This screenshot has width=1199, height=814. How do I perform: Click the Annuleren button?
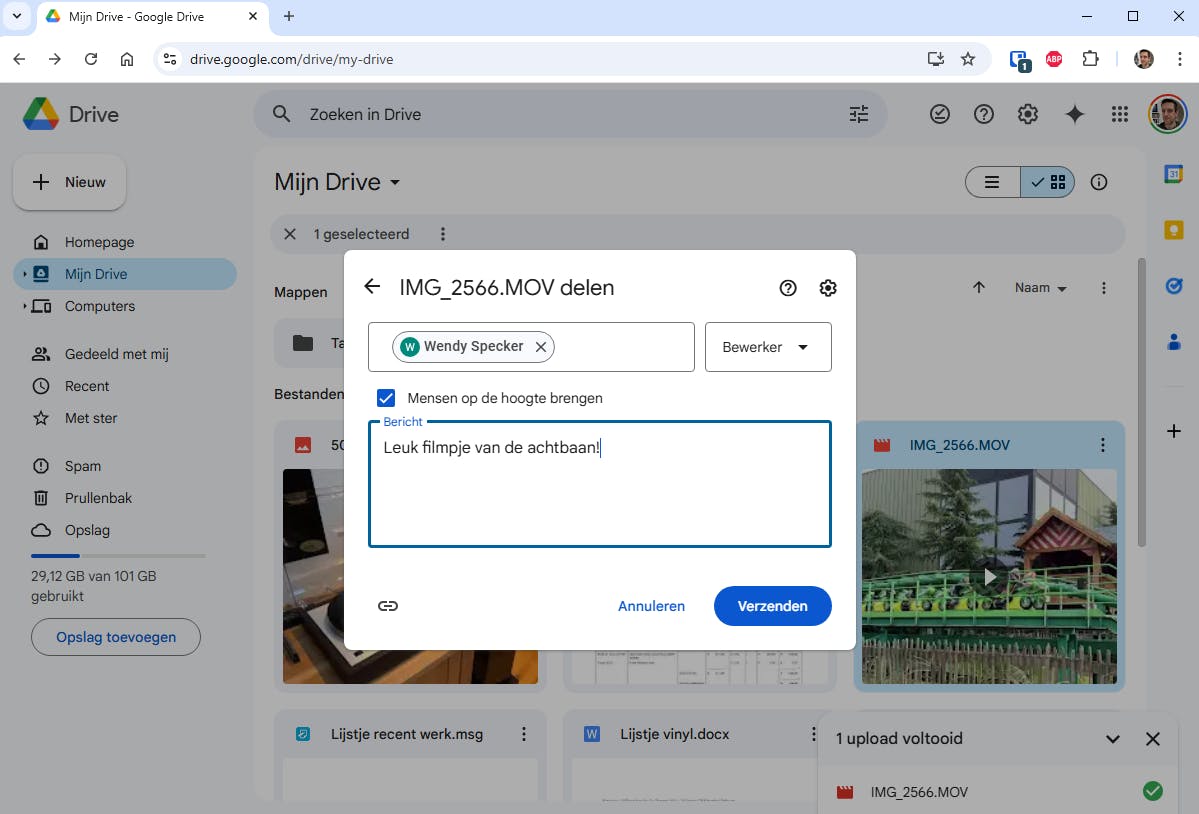click(x=651, y=606)
